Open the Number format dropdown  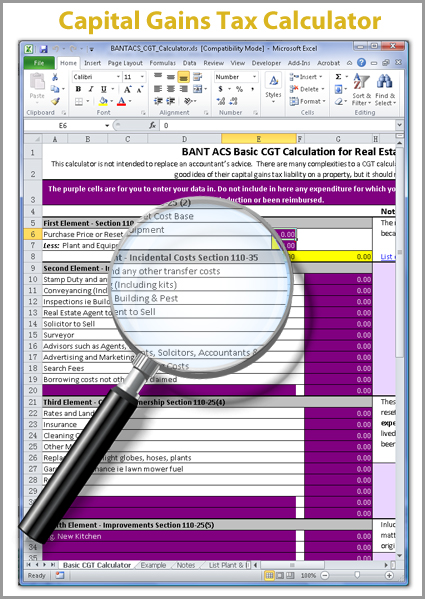click(x=254, y=77)
